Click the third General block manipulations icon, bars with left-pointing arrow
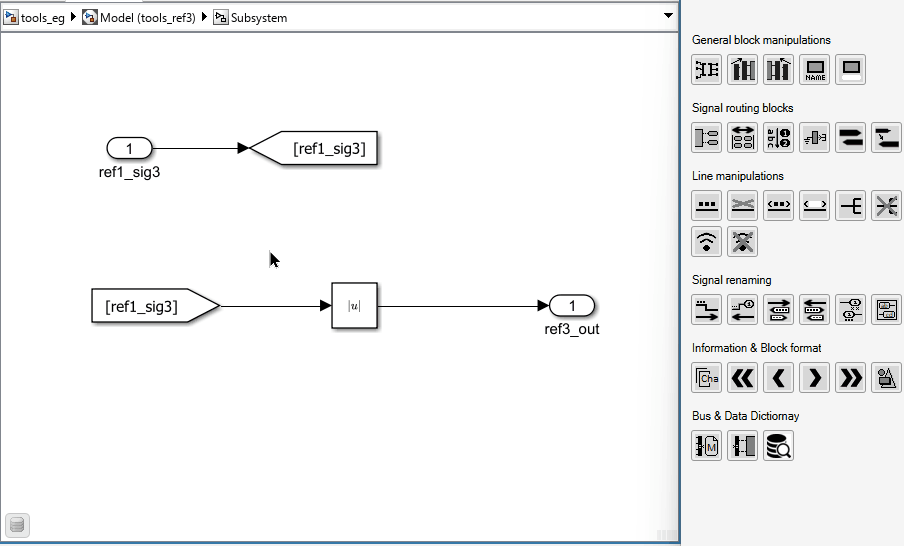This screenshot has height=546, width=904. 778,70
